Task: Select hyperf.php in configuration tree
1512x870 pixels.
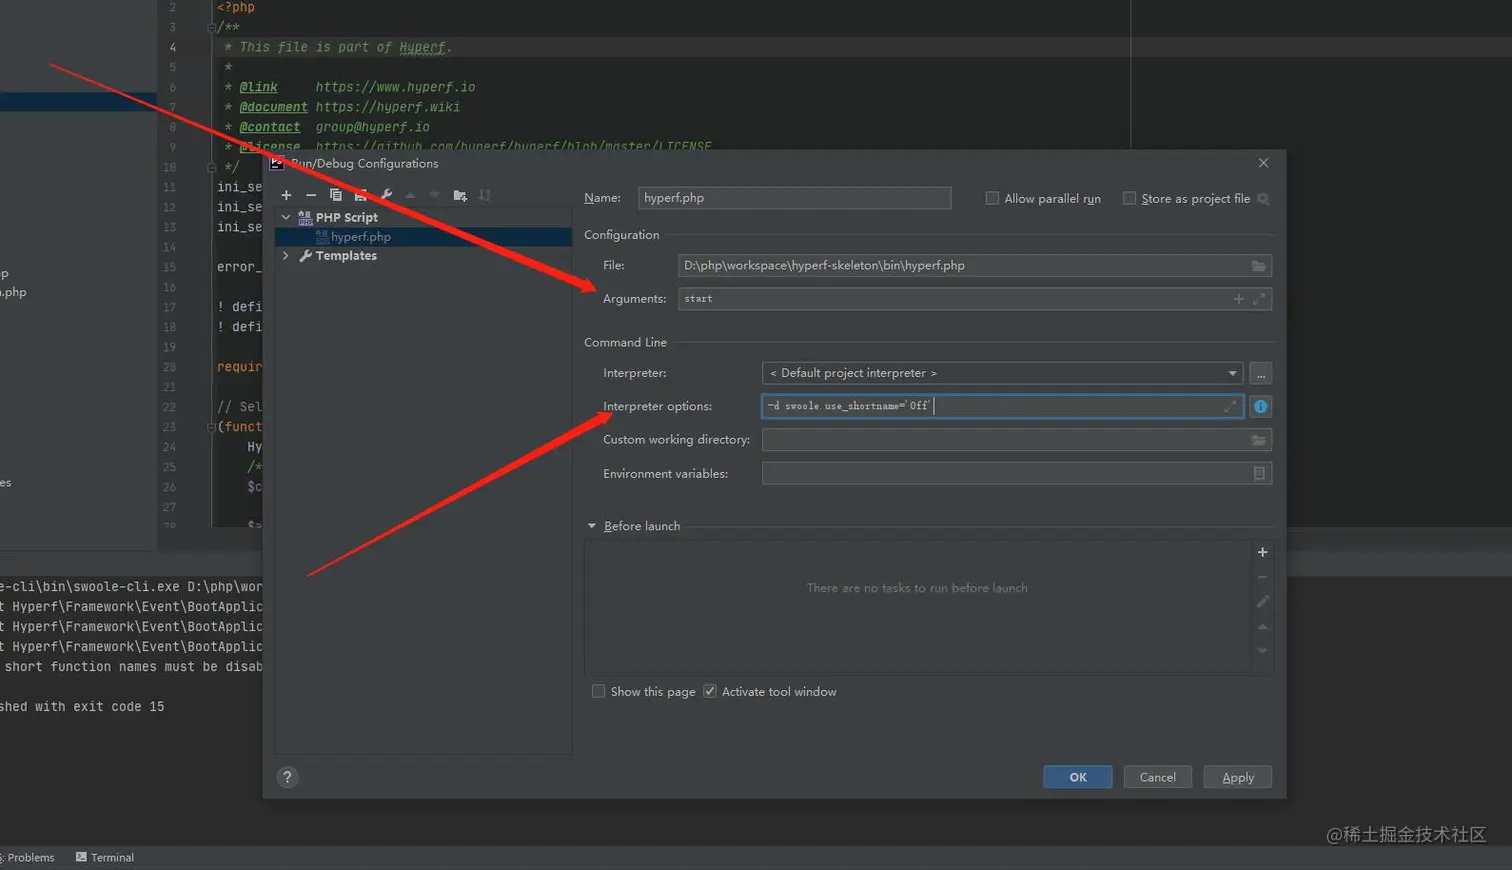Action: tap(360, 237)
